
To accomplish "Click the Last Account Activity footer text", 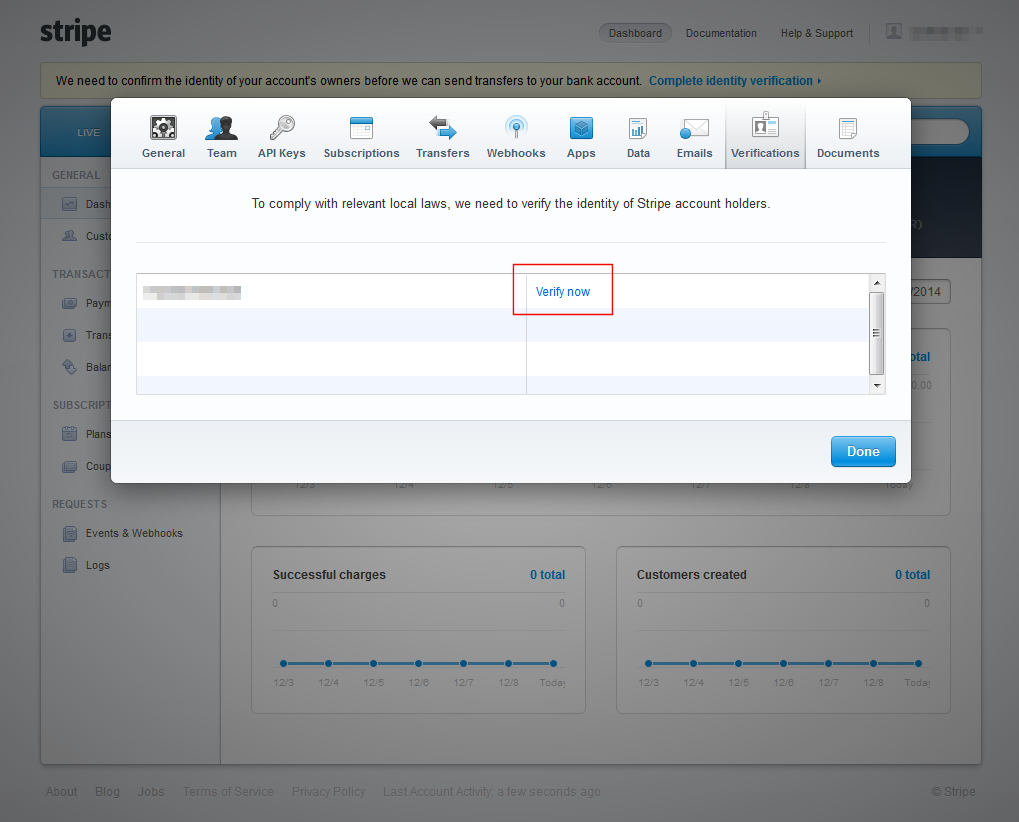I will (x=491, y=791).
